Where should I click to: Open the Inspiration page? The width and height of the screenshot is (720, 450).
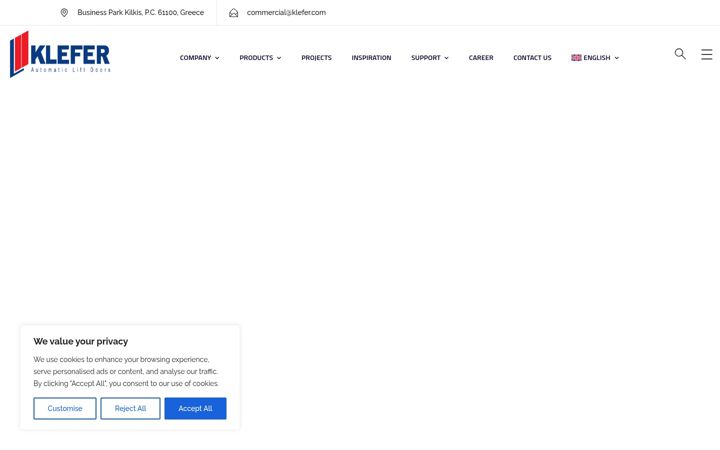371,57
